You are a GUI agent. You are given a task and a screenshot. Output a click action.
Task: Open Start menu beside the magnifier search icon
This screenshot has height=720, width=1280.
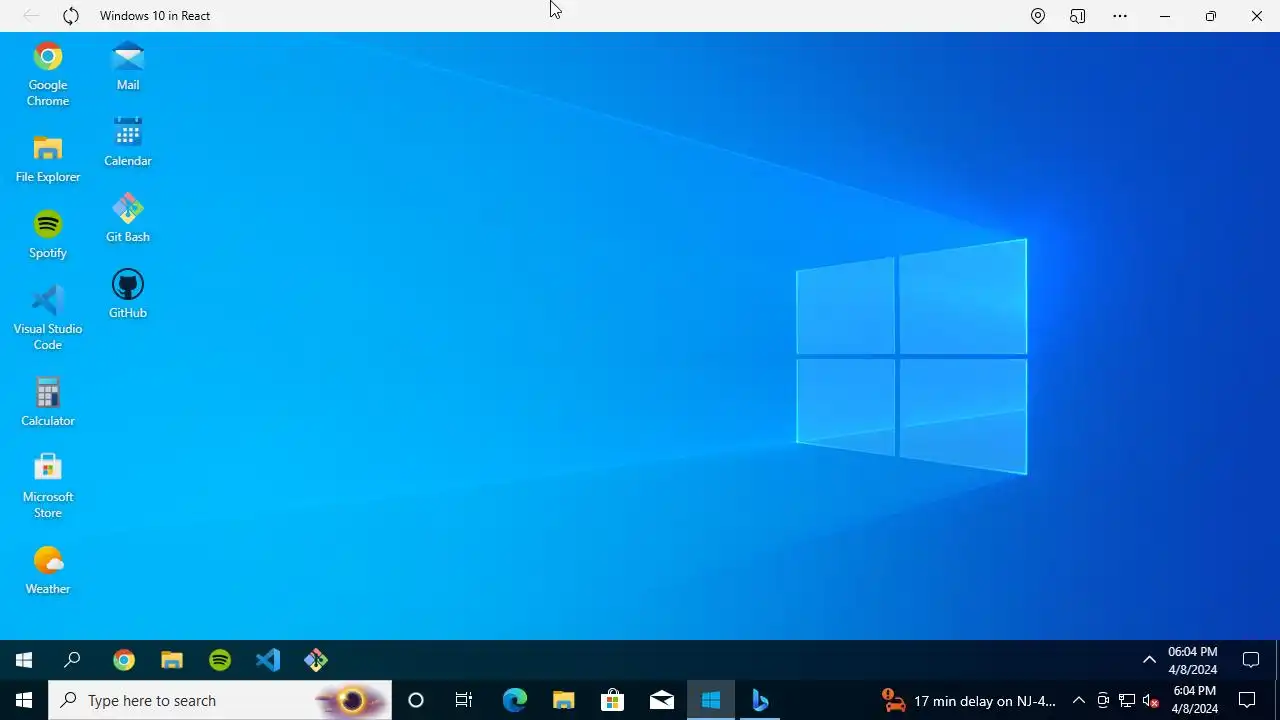point(24,660)
